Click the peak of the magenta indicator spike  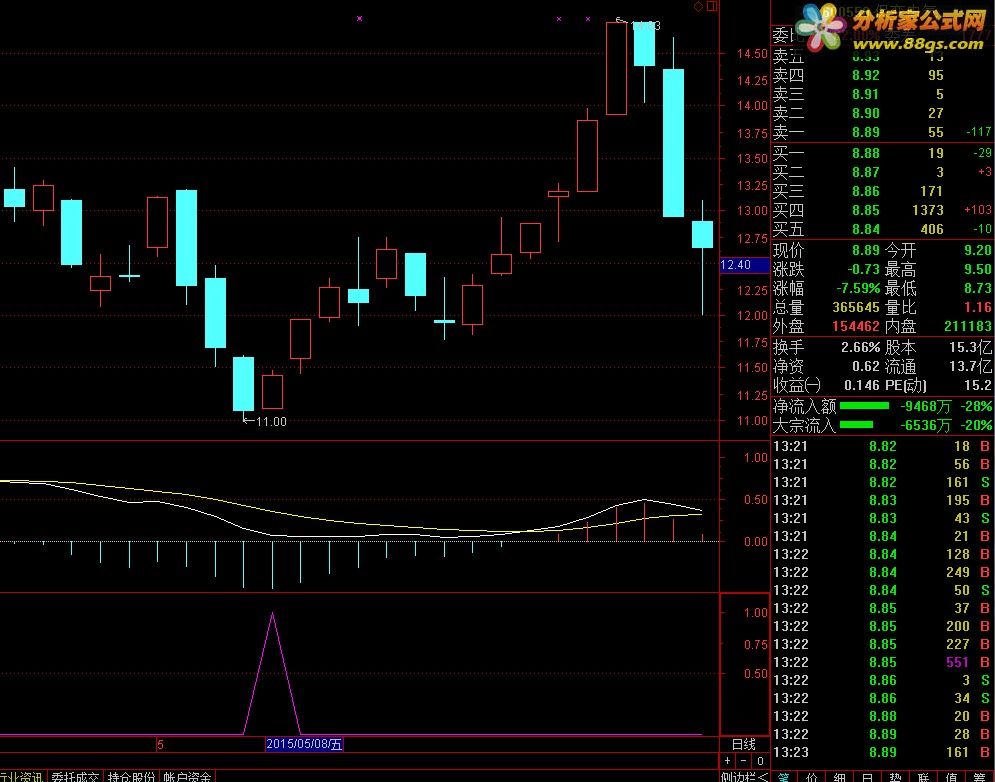[272, 613]
